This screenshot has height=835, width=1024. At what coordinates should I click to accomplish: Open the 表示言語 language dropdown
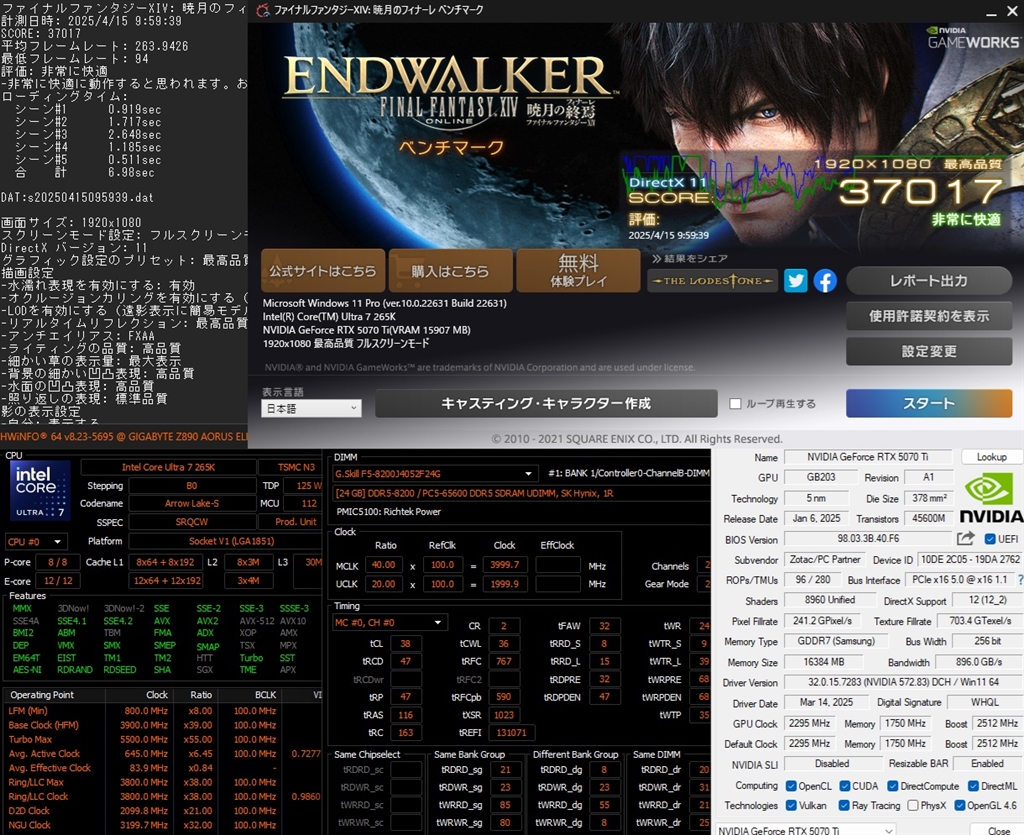311,408
